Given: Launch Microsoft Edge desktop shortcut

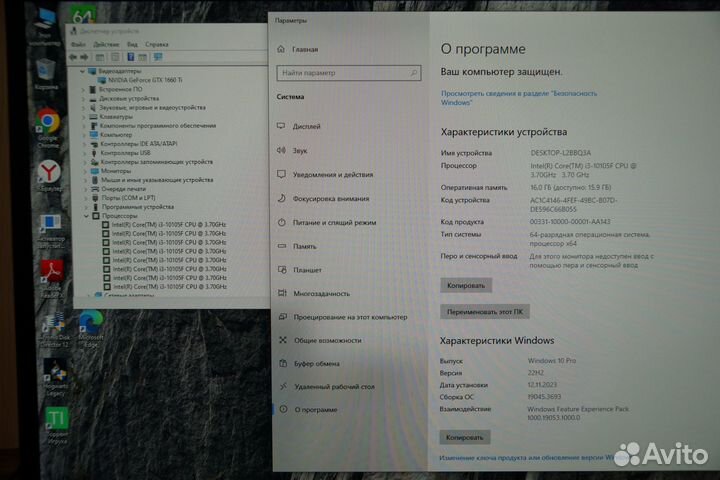Looking at the screenshot, I should pyautogui.click(x=90, y=323).
